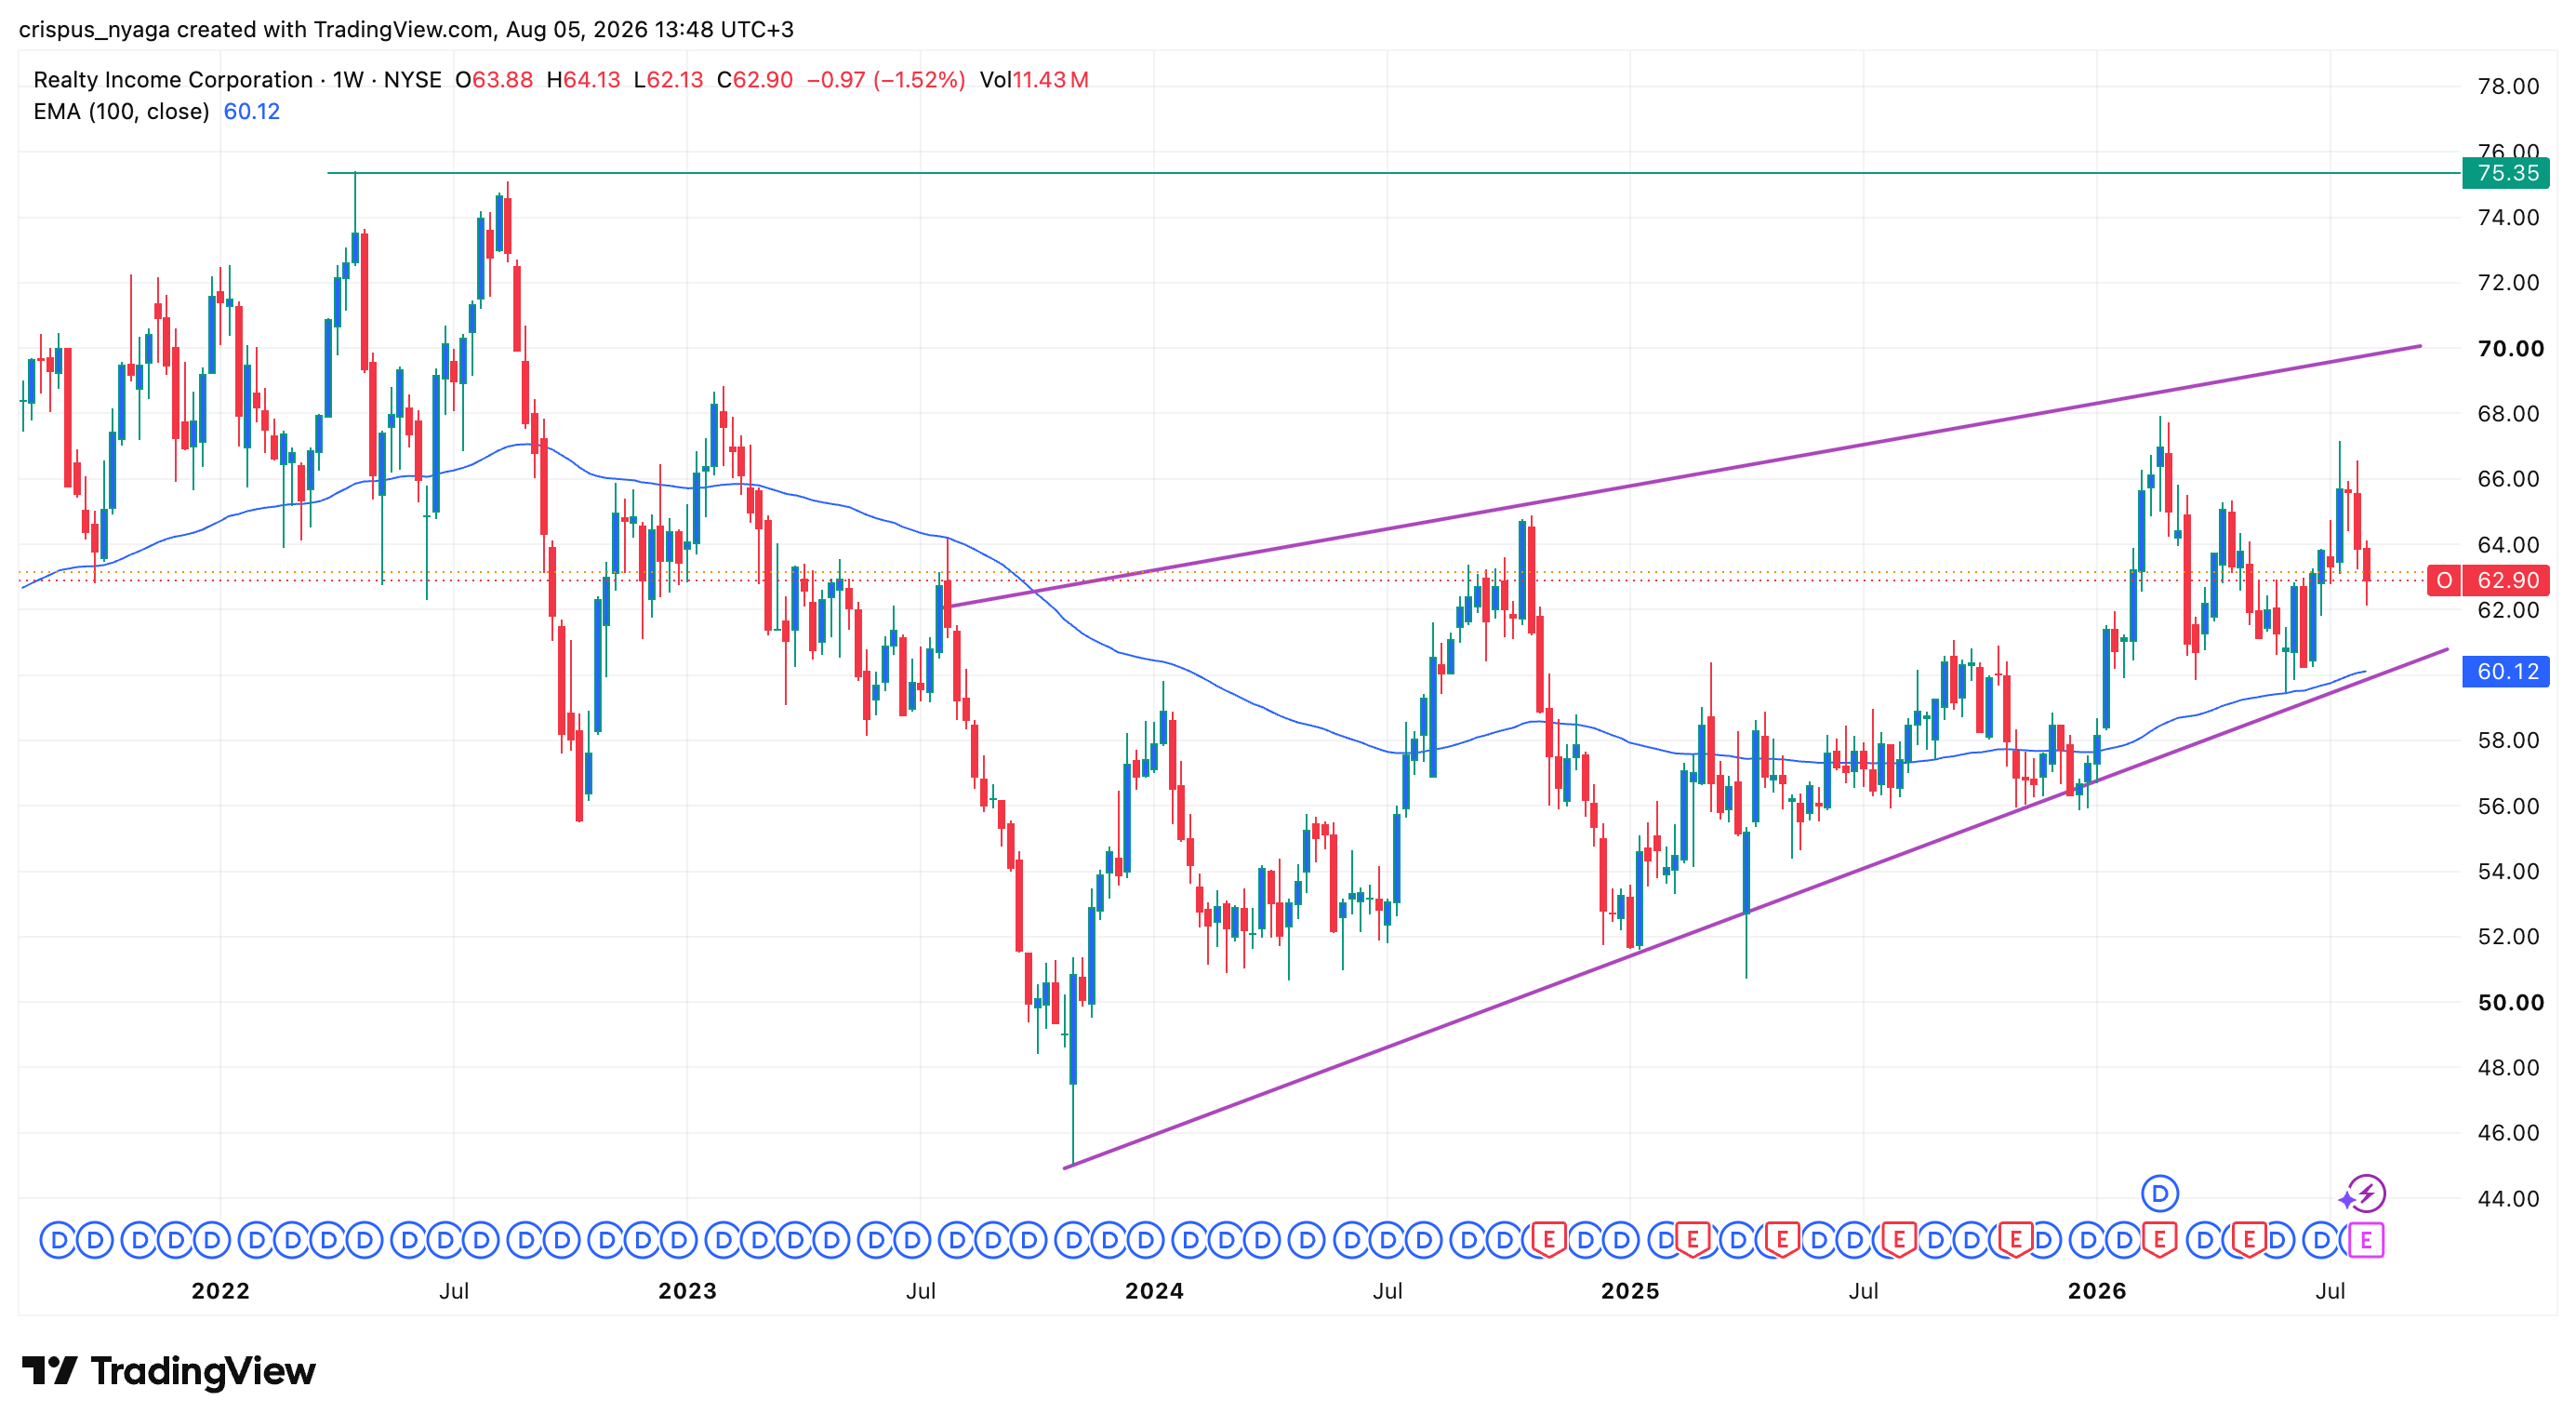Screen dimensions: 2576x1427
Task: Click the 64.00 price axis label
Action: 2508,544
